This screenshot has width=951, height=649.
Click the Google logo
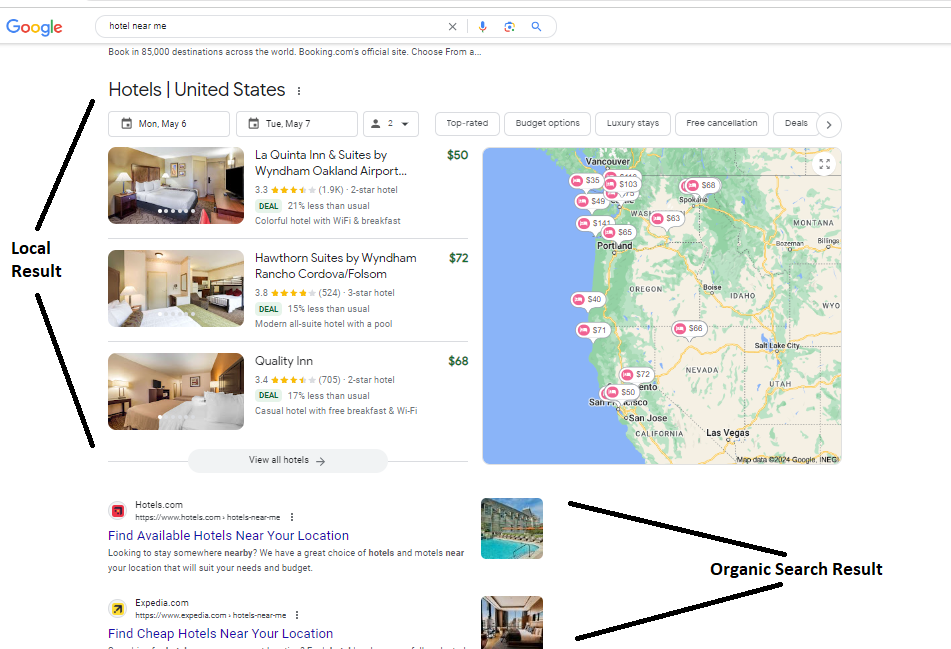pos(34,27)
